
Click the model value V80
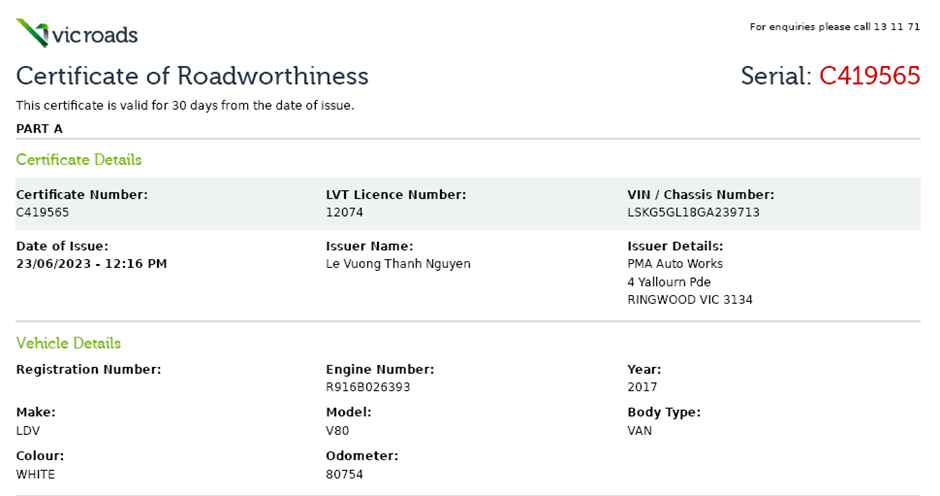338,430
